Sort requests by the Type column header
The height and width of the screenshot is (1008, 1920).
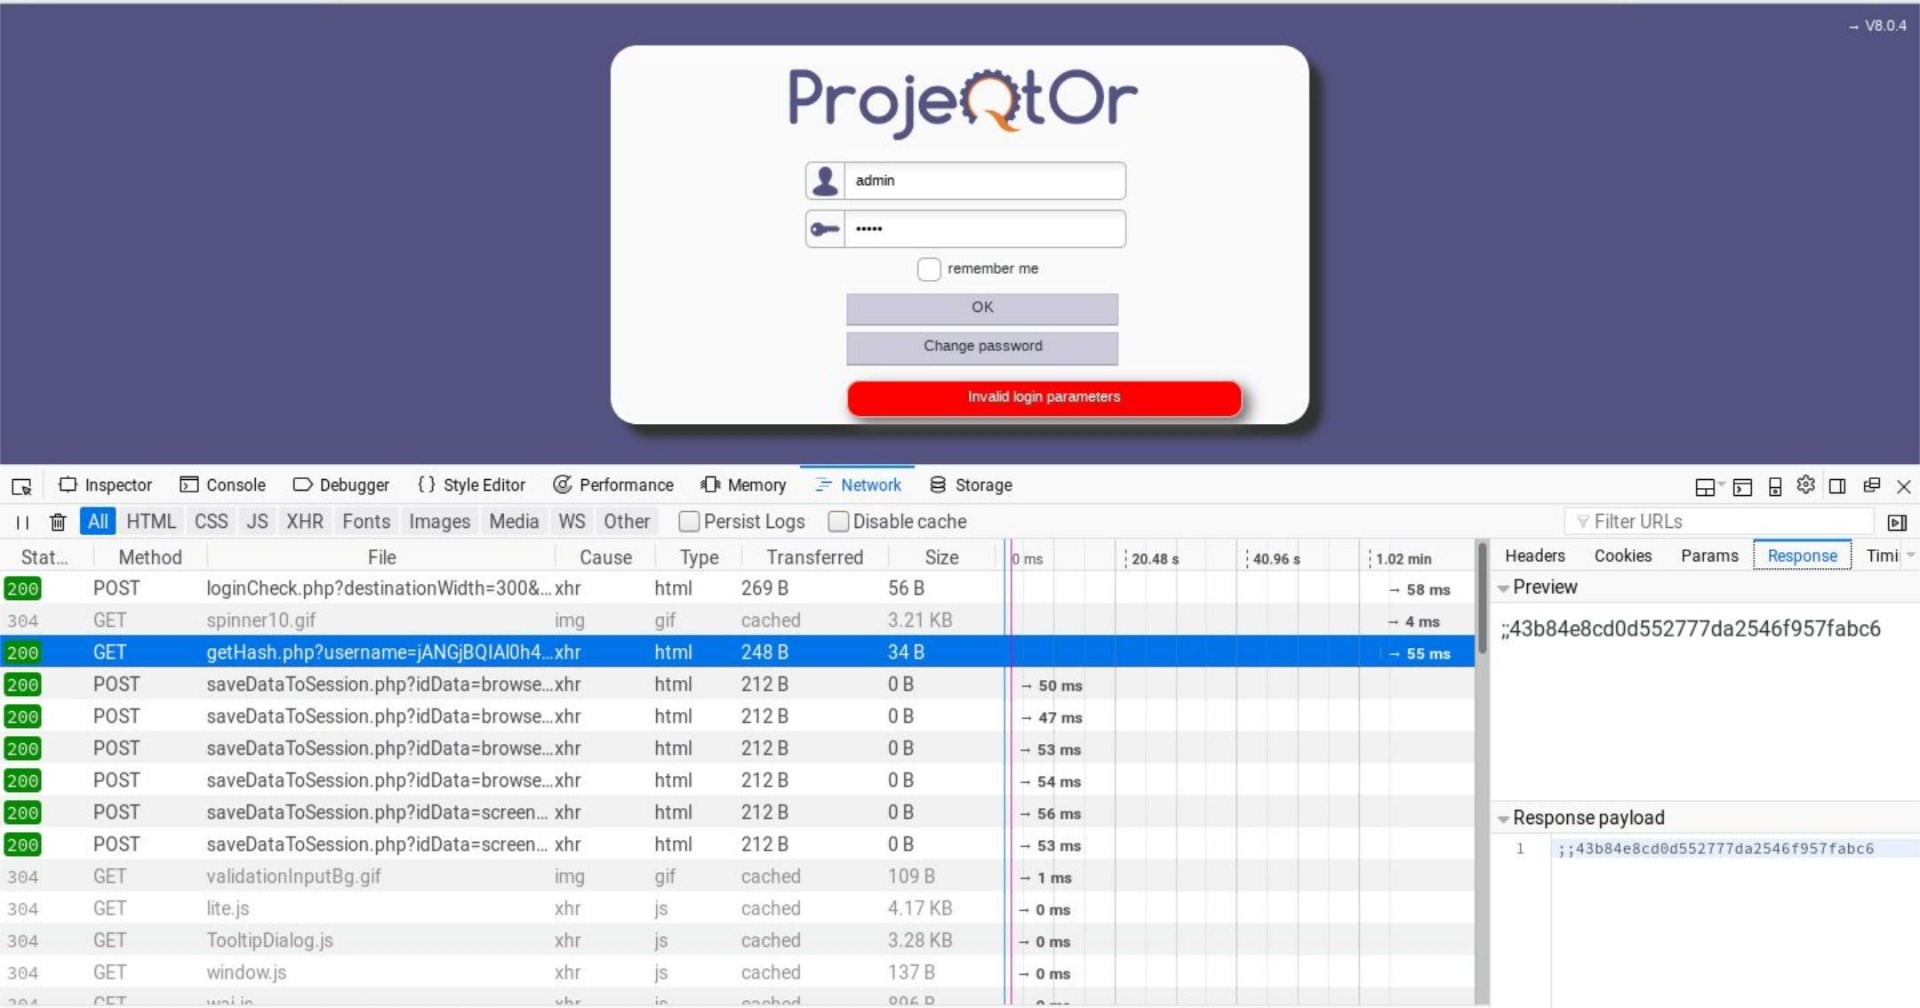point(698,558)
